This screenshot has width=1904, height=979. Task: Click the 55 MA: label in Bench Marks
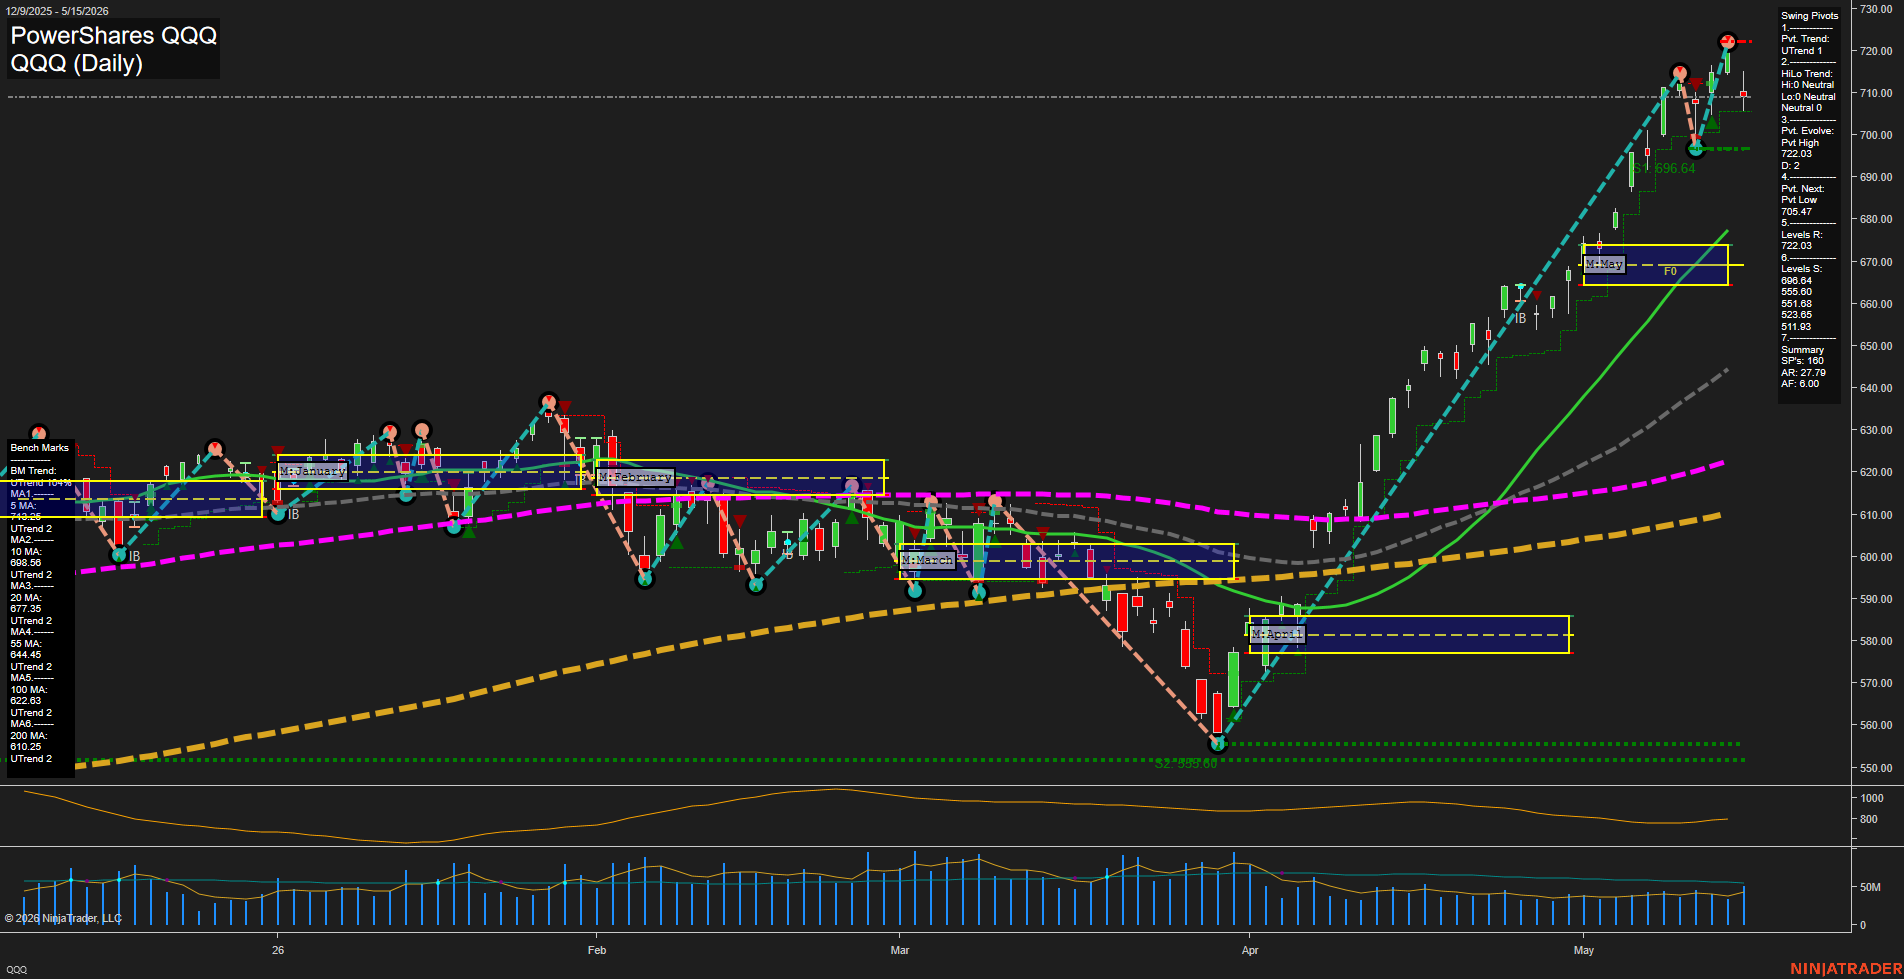tap(26, 644)
